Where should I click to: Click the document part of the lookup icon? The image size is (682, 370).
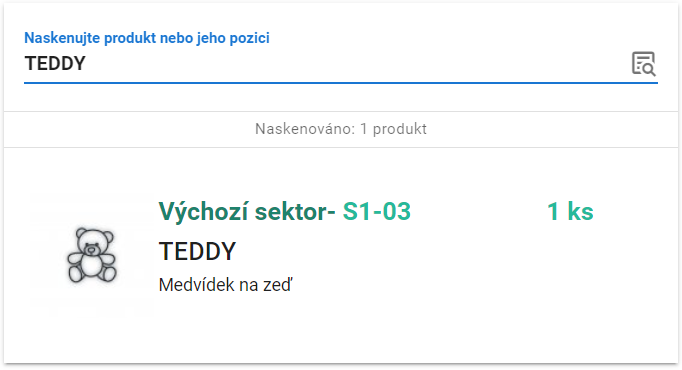click(x=639, y=62)
